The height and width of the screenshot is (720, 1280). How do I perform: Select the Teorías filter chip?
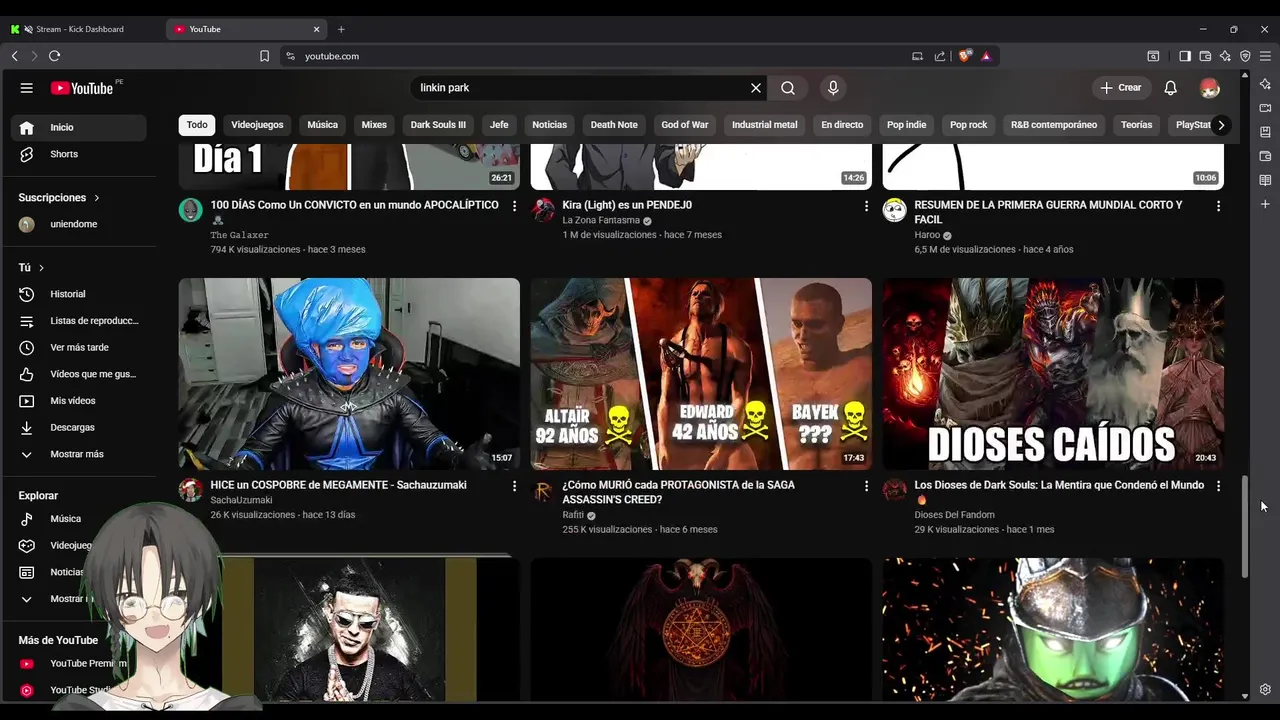click(1137, 125)
